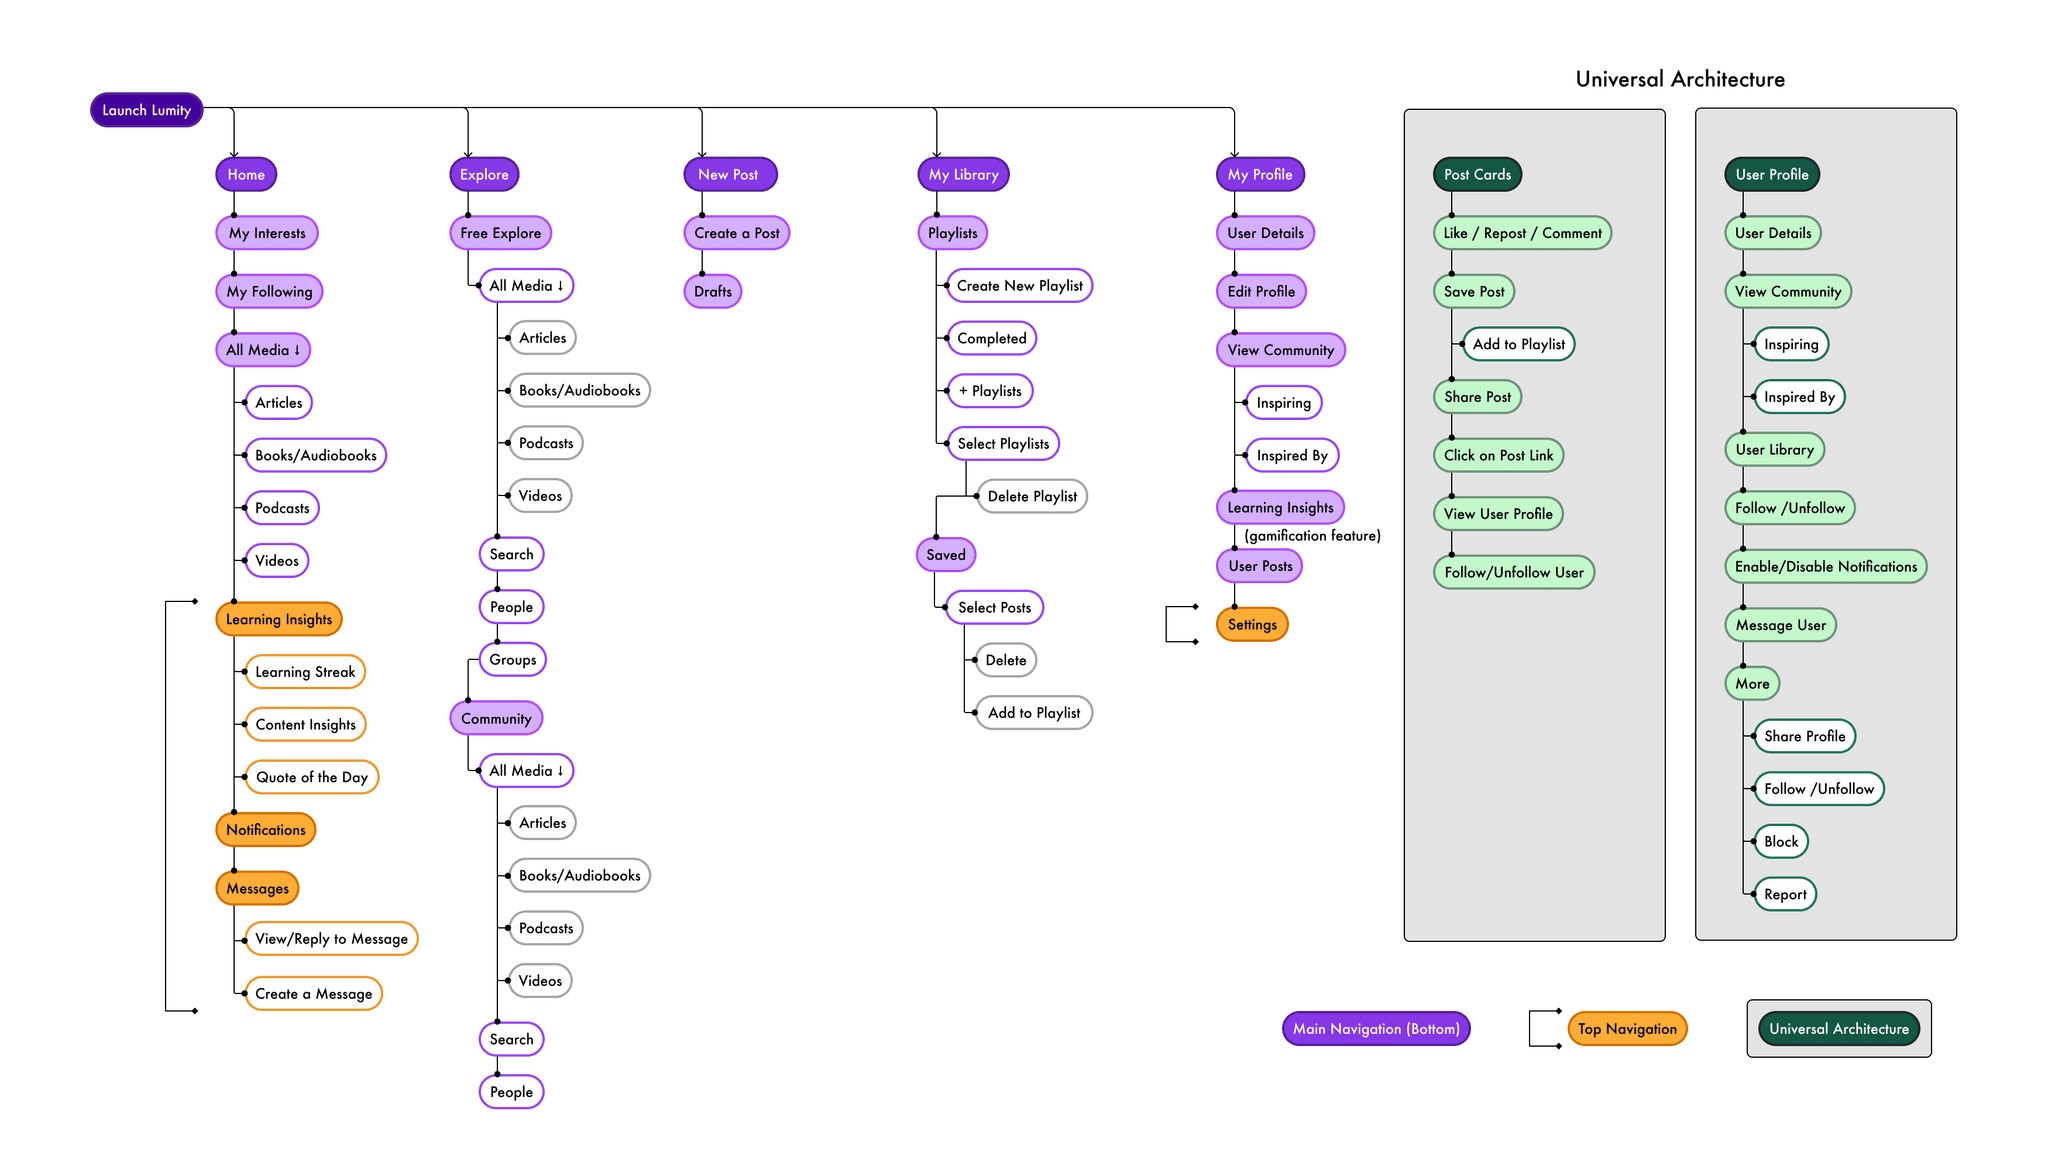This screenshot has width=2048, height=1170.
Task: Click the Learning Streak node
Action: click(x=305, y=672)
